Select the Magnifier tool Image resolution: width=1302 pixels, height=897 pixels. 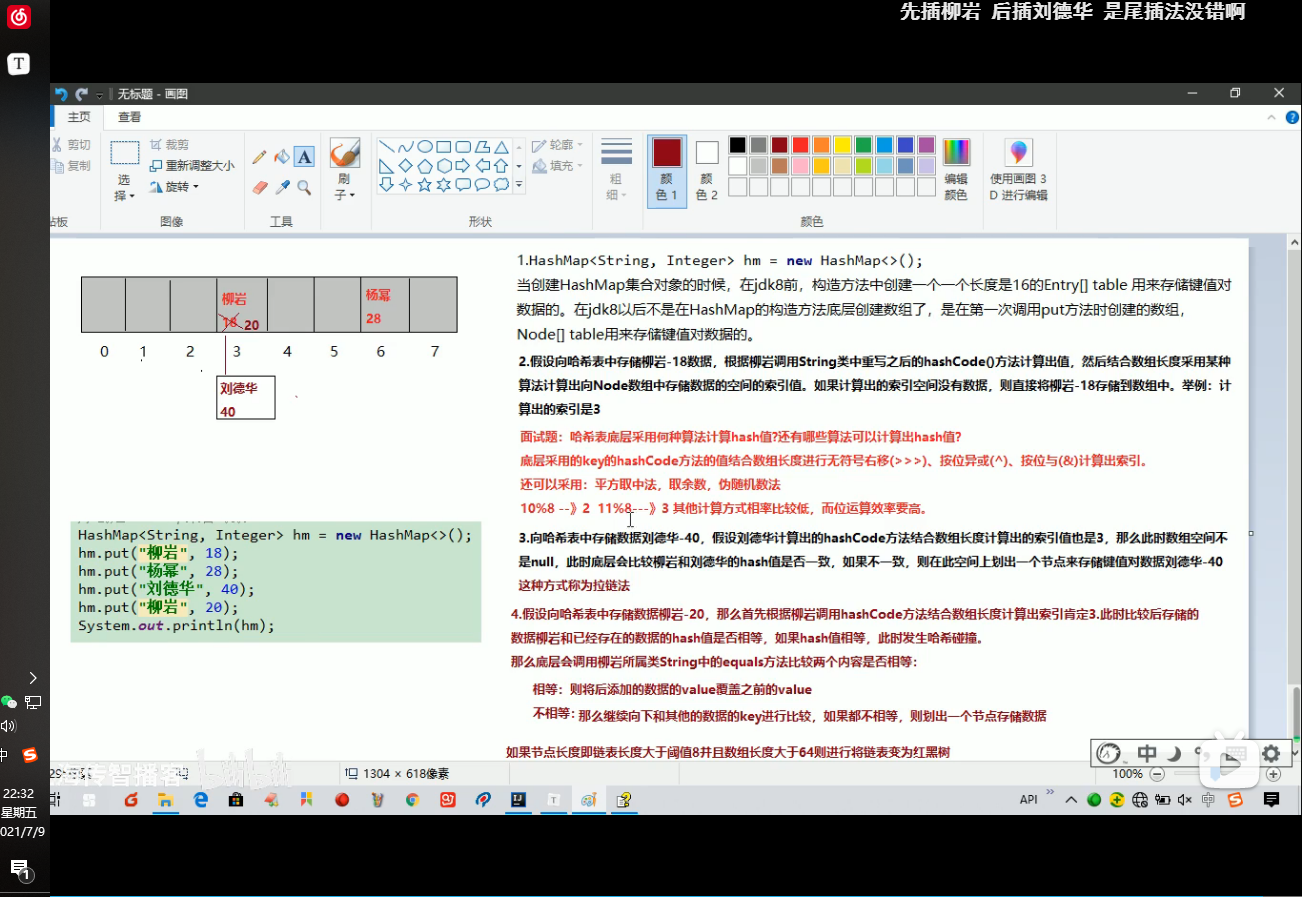point(304,187)
